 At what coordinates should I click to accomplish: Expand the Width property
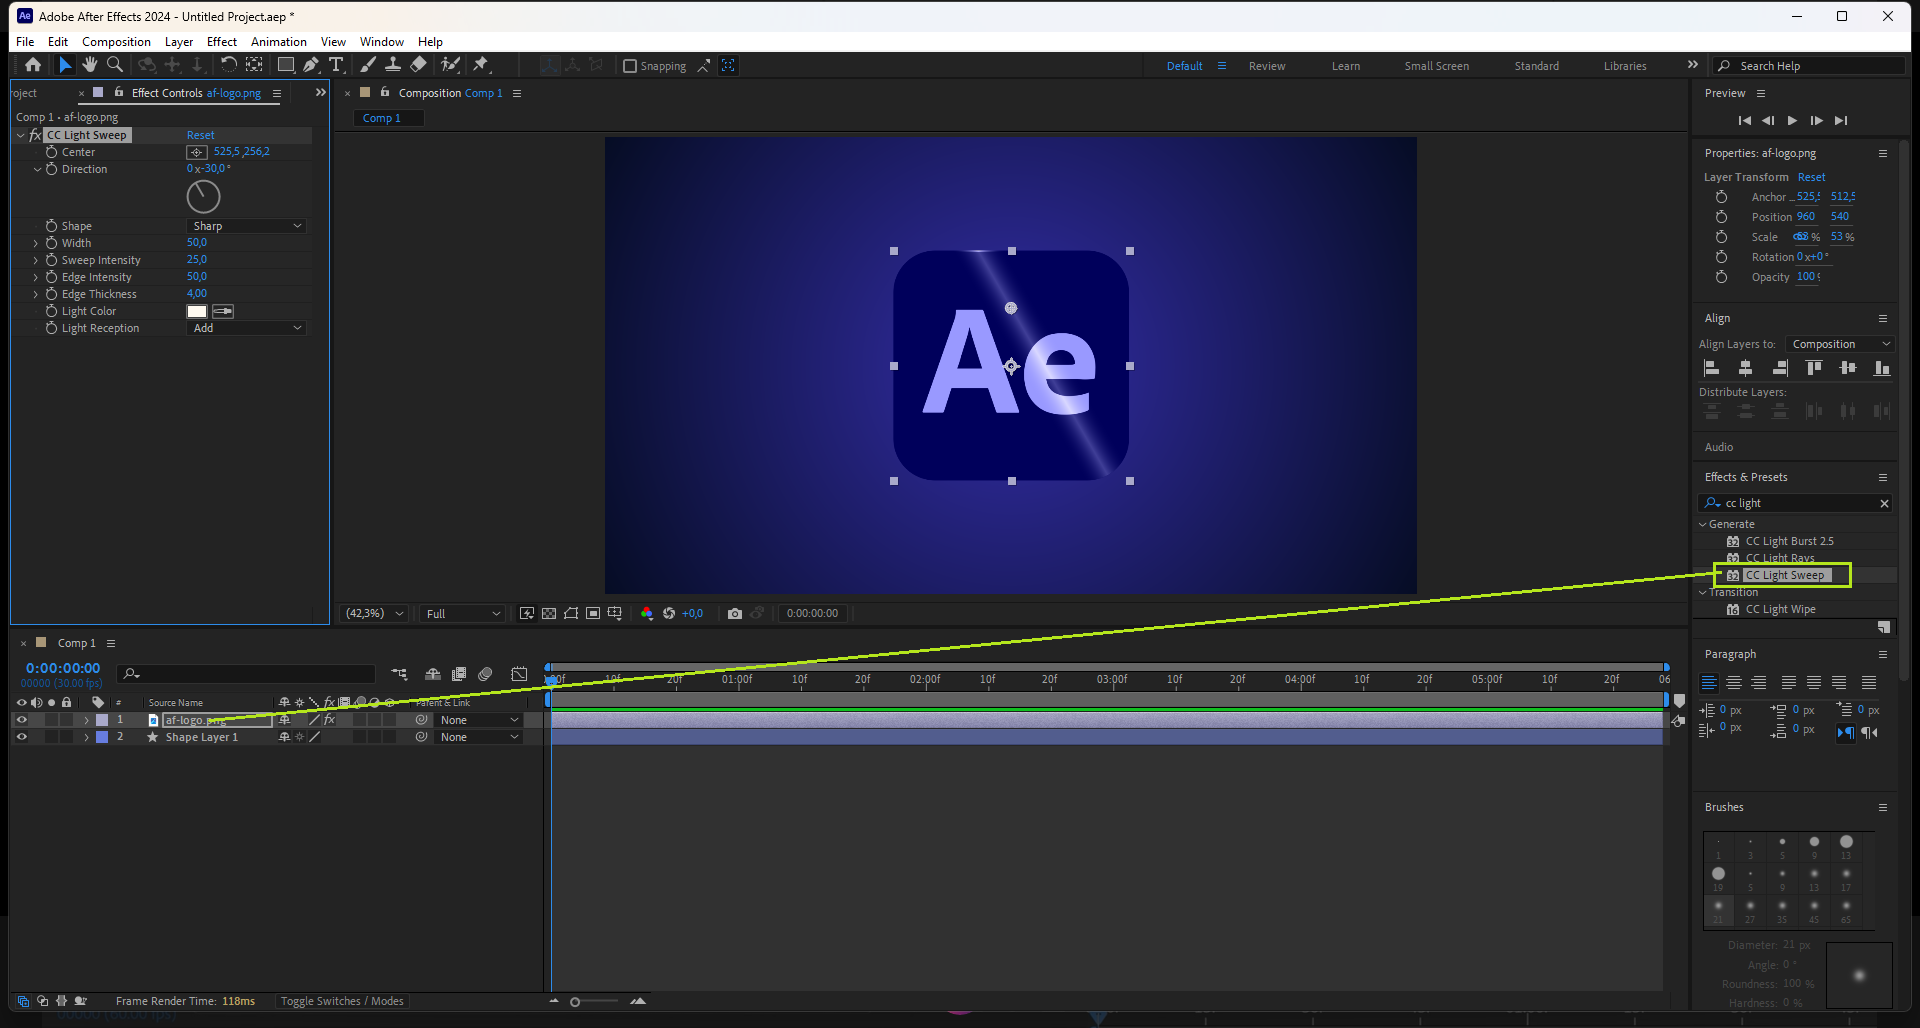[36, 243]
